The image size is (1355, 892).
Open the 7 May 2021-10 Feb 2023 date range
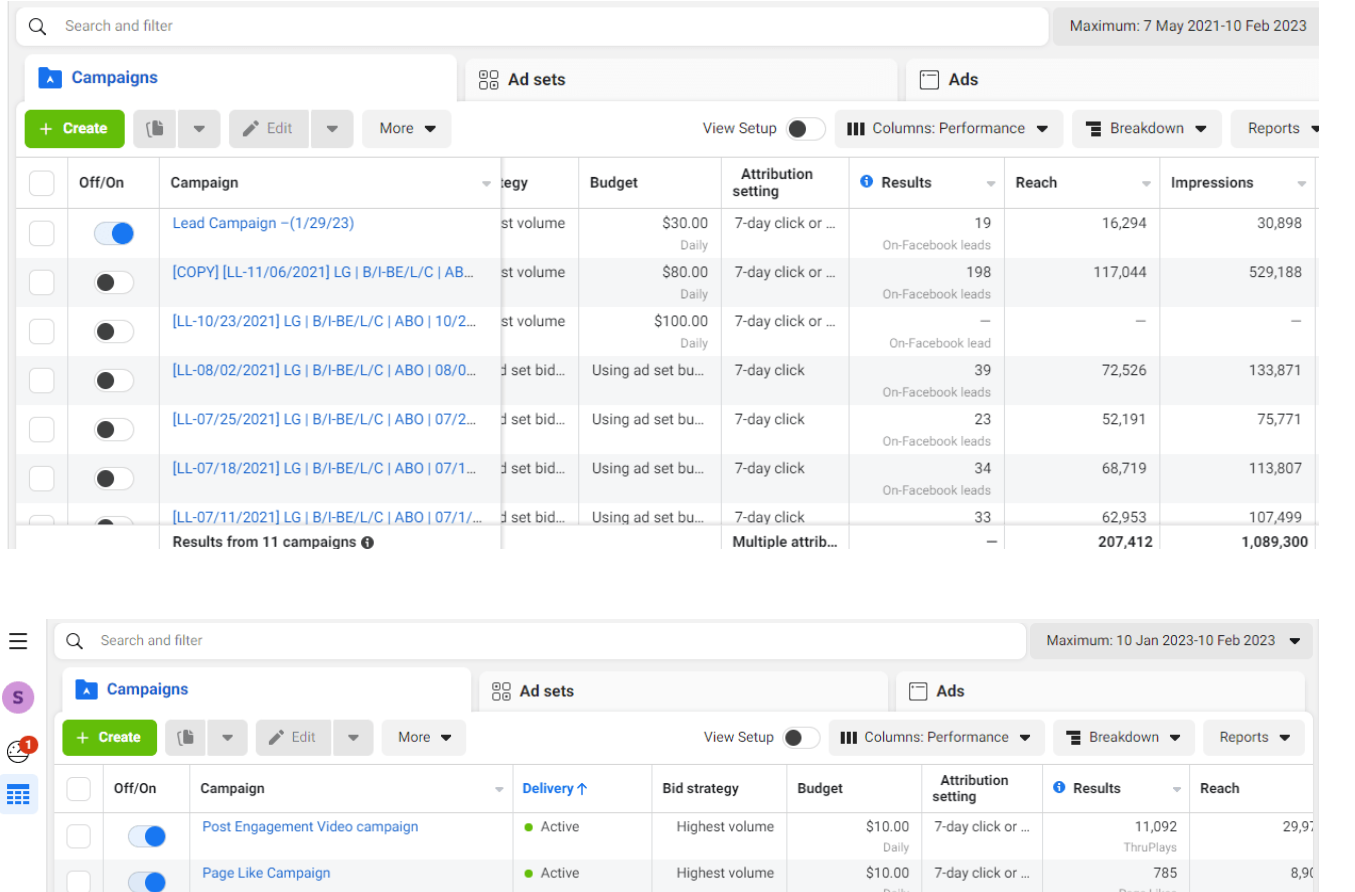[x=1187, y=26]
